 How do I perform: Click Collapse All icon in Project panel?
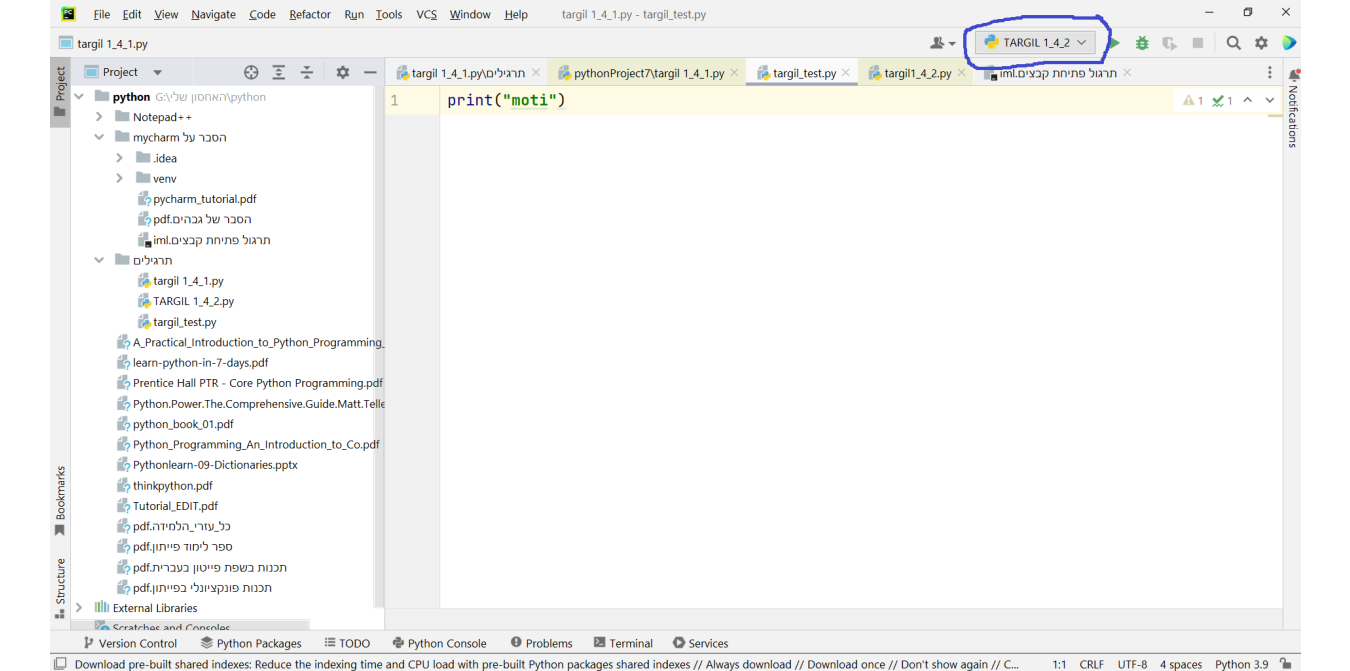[307, 72]
